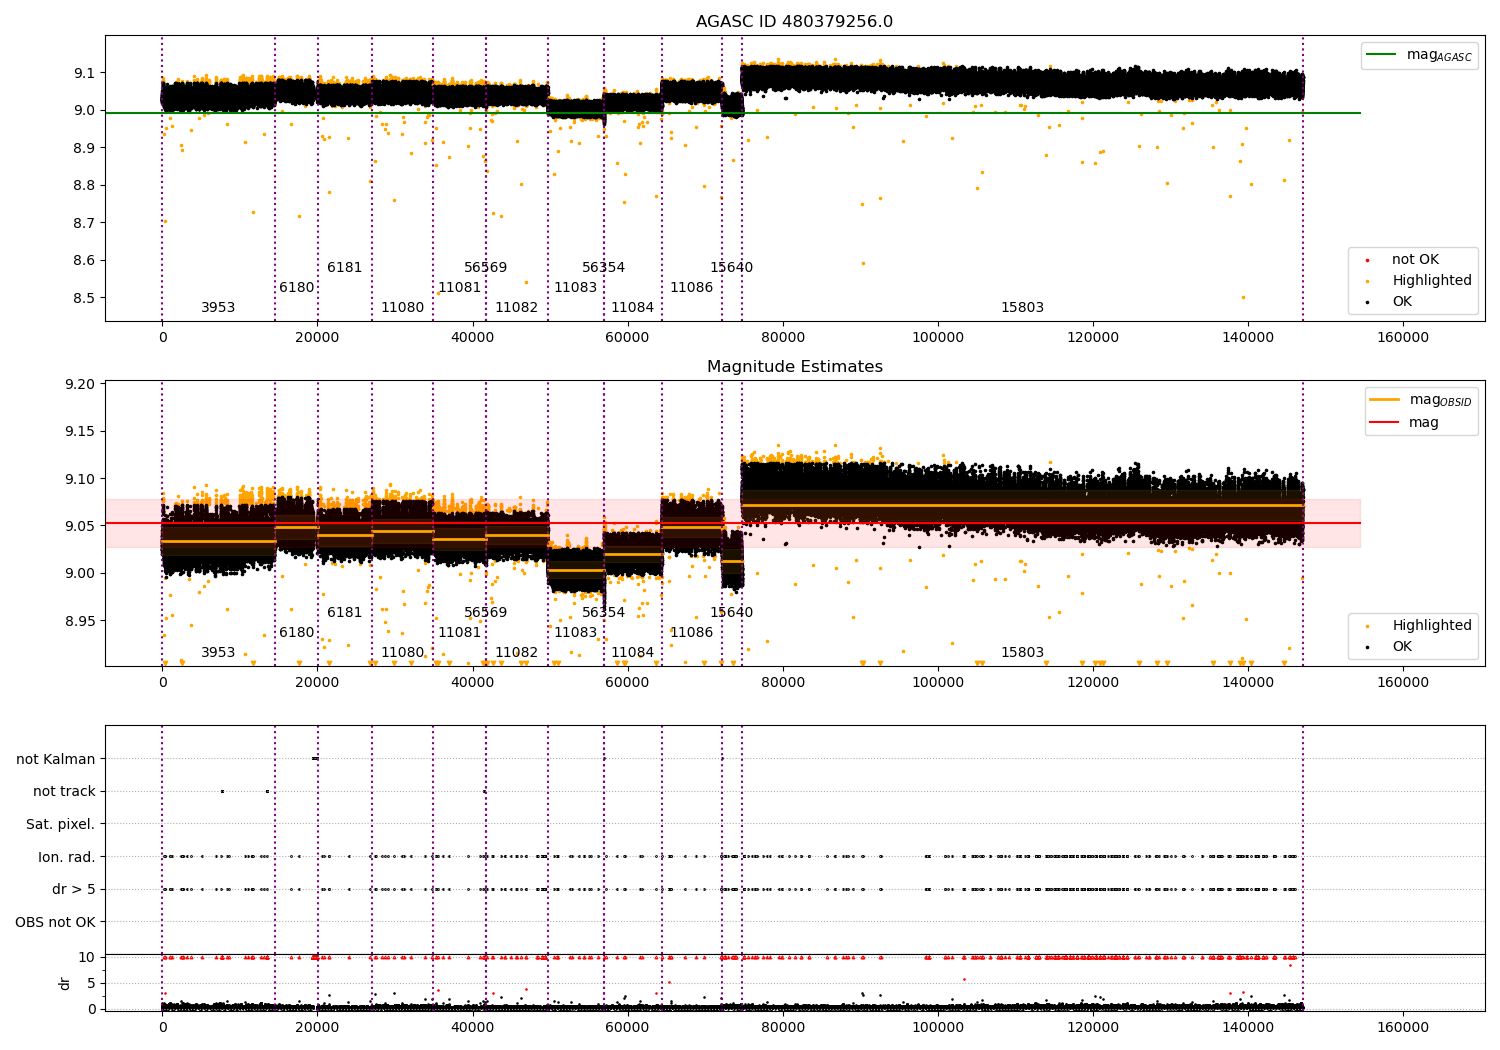Click OBSID label 11082 in middle plot
The height and width of the screenshot is (1050, 1500).
click(x=516, y=653)
